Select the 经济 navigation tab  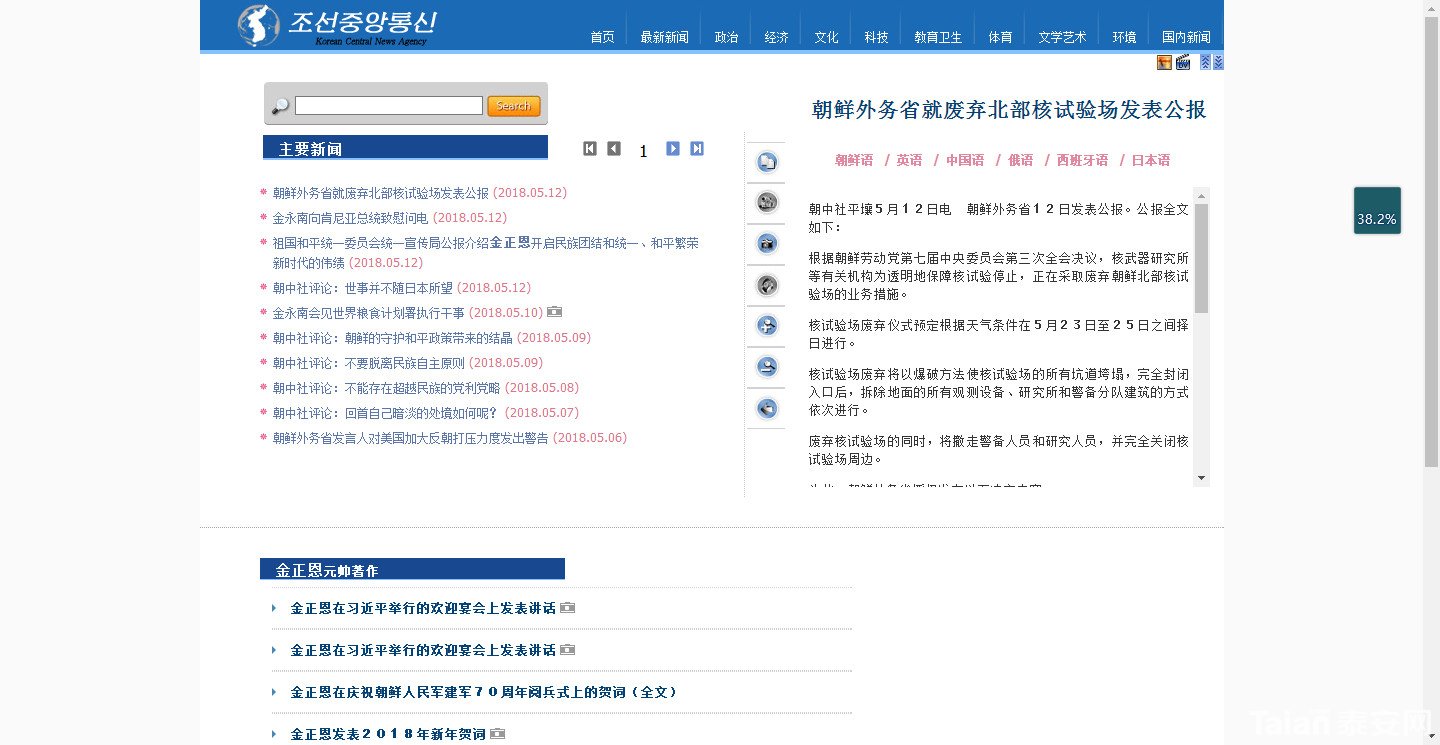[x=776, y=37]
